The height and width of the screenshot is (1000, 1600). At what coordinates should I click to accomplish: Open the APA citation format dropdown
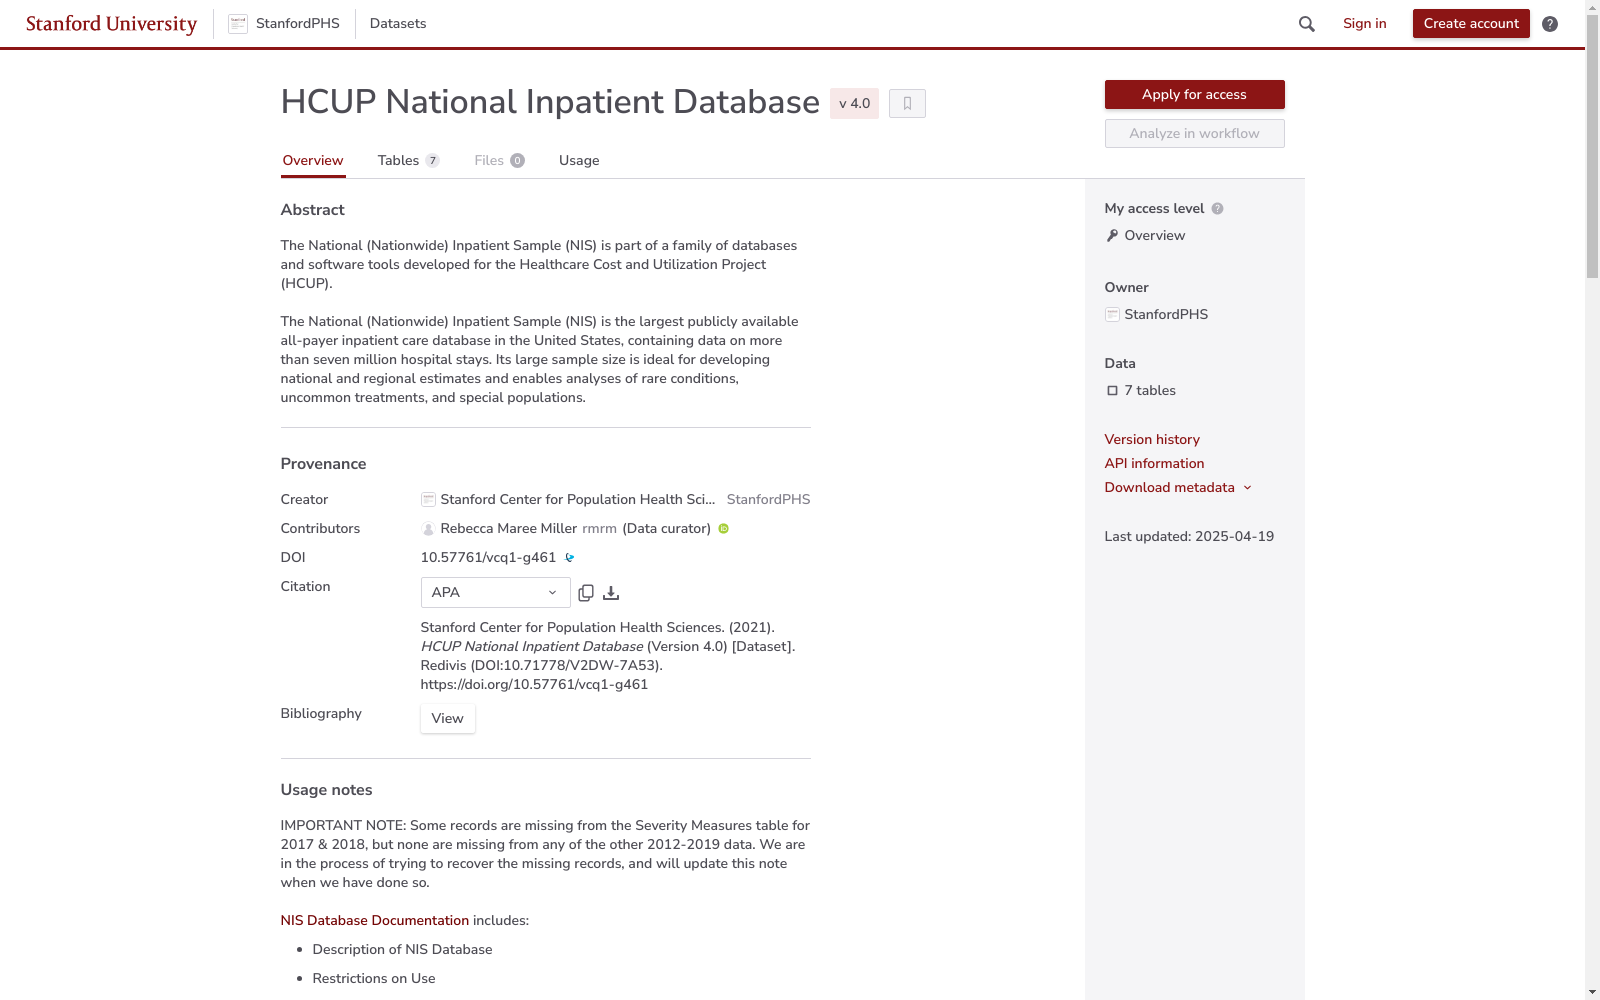[495, 593]
